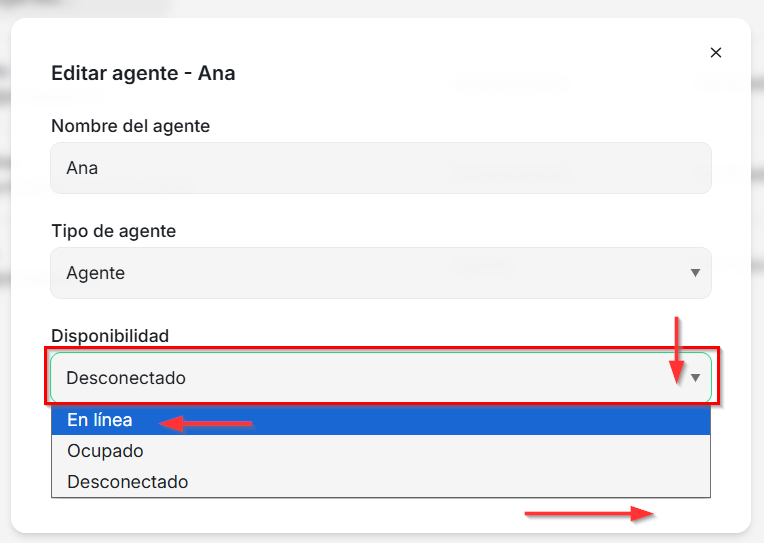Click the "Editar agente - Ana" dialog title
The width and height of the screenshot is (764, 543).
click(x=143, y=73)
